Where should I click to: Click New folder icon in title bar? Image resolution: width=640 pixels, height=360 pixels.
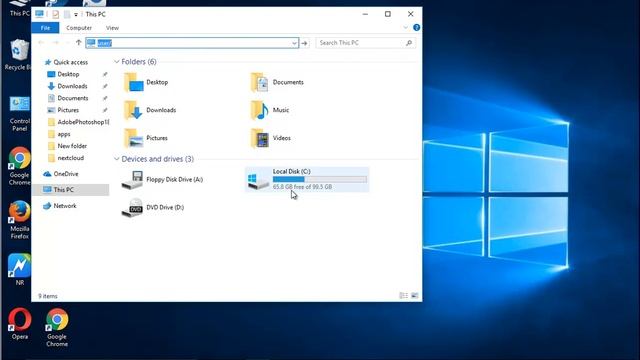click(67, 14)
